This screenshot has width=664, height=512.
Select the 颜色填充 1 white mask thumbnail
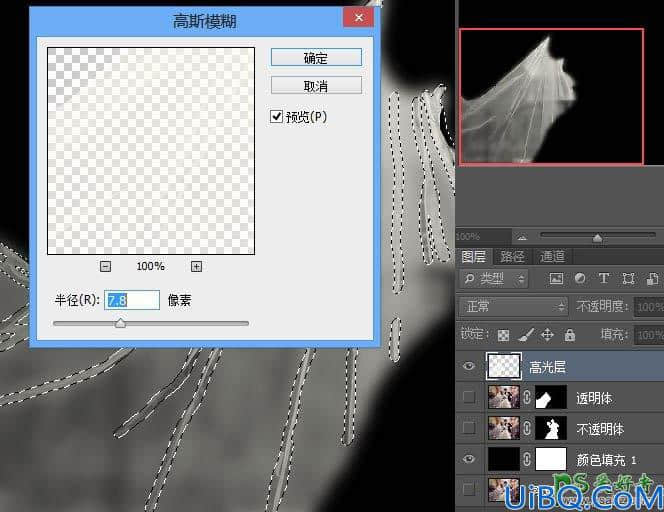click(x=551, y=459)
